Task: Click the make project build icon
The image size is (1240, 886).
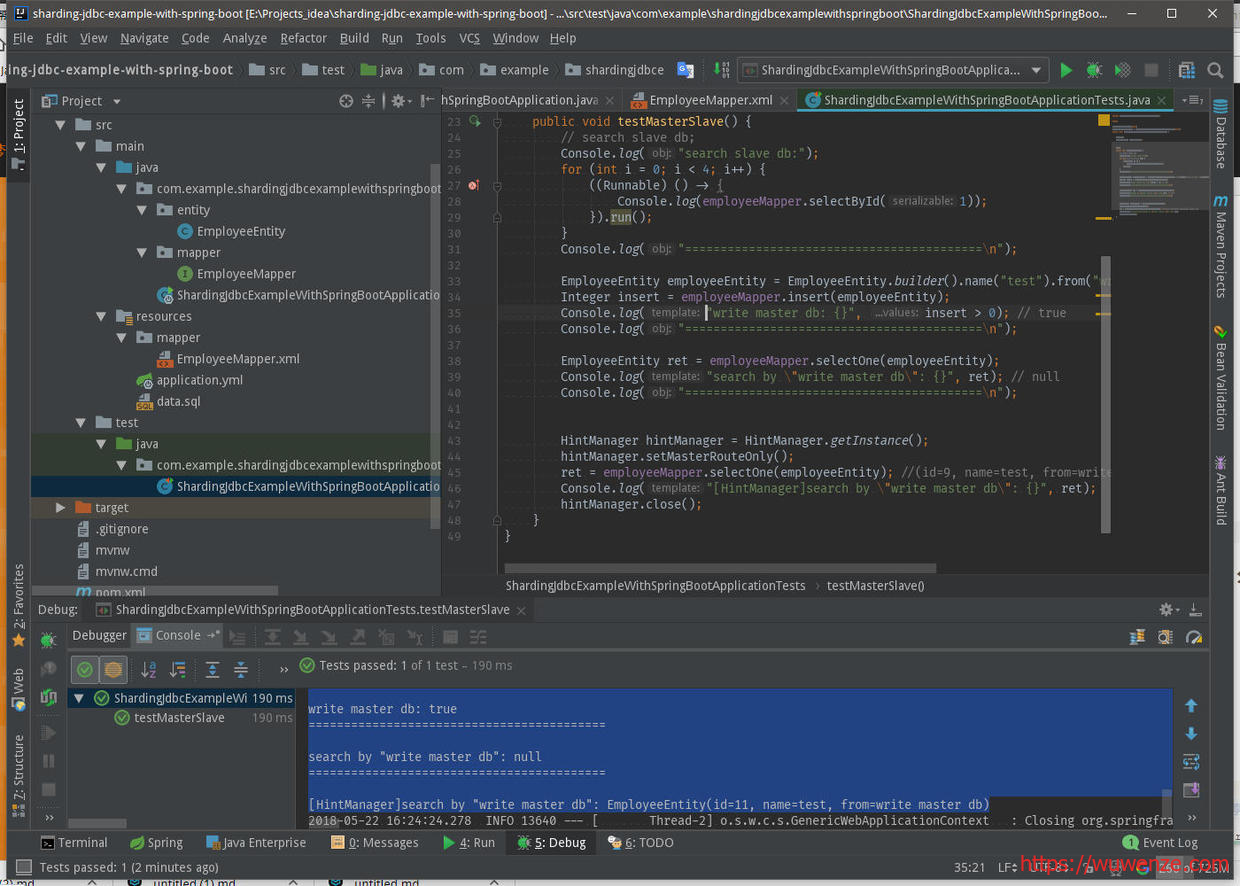Action: 721,70
